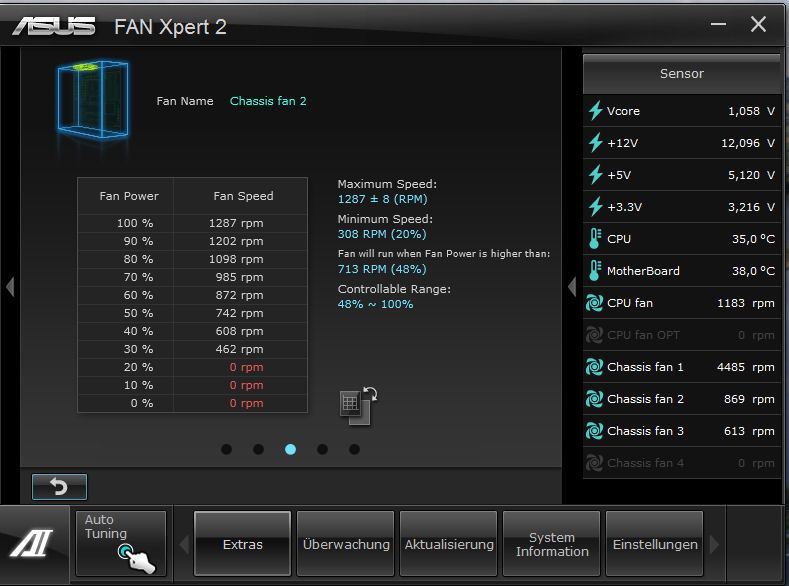Click the CPU fan spinner icon
This screenshot has width=789, height=586.
(x=594, y=303)
